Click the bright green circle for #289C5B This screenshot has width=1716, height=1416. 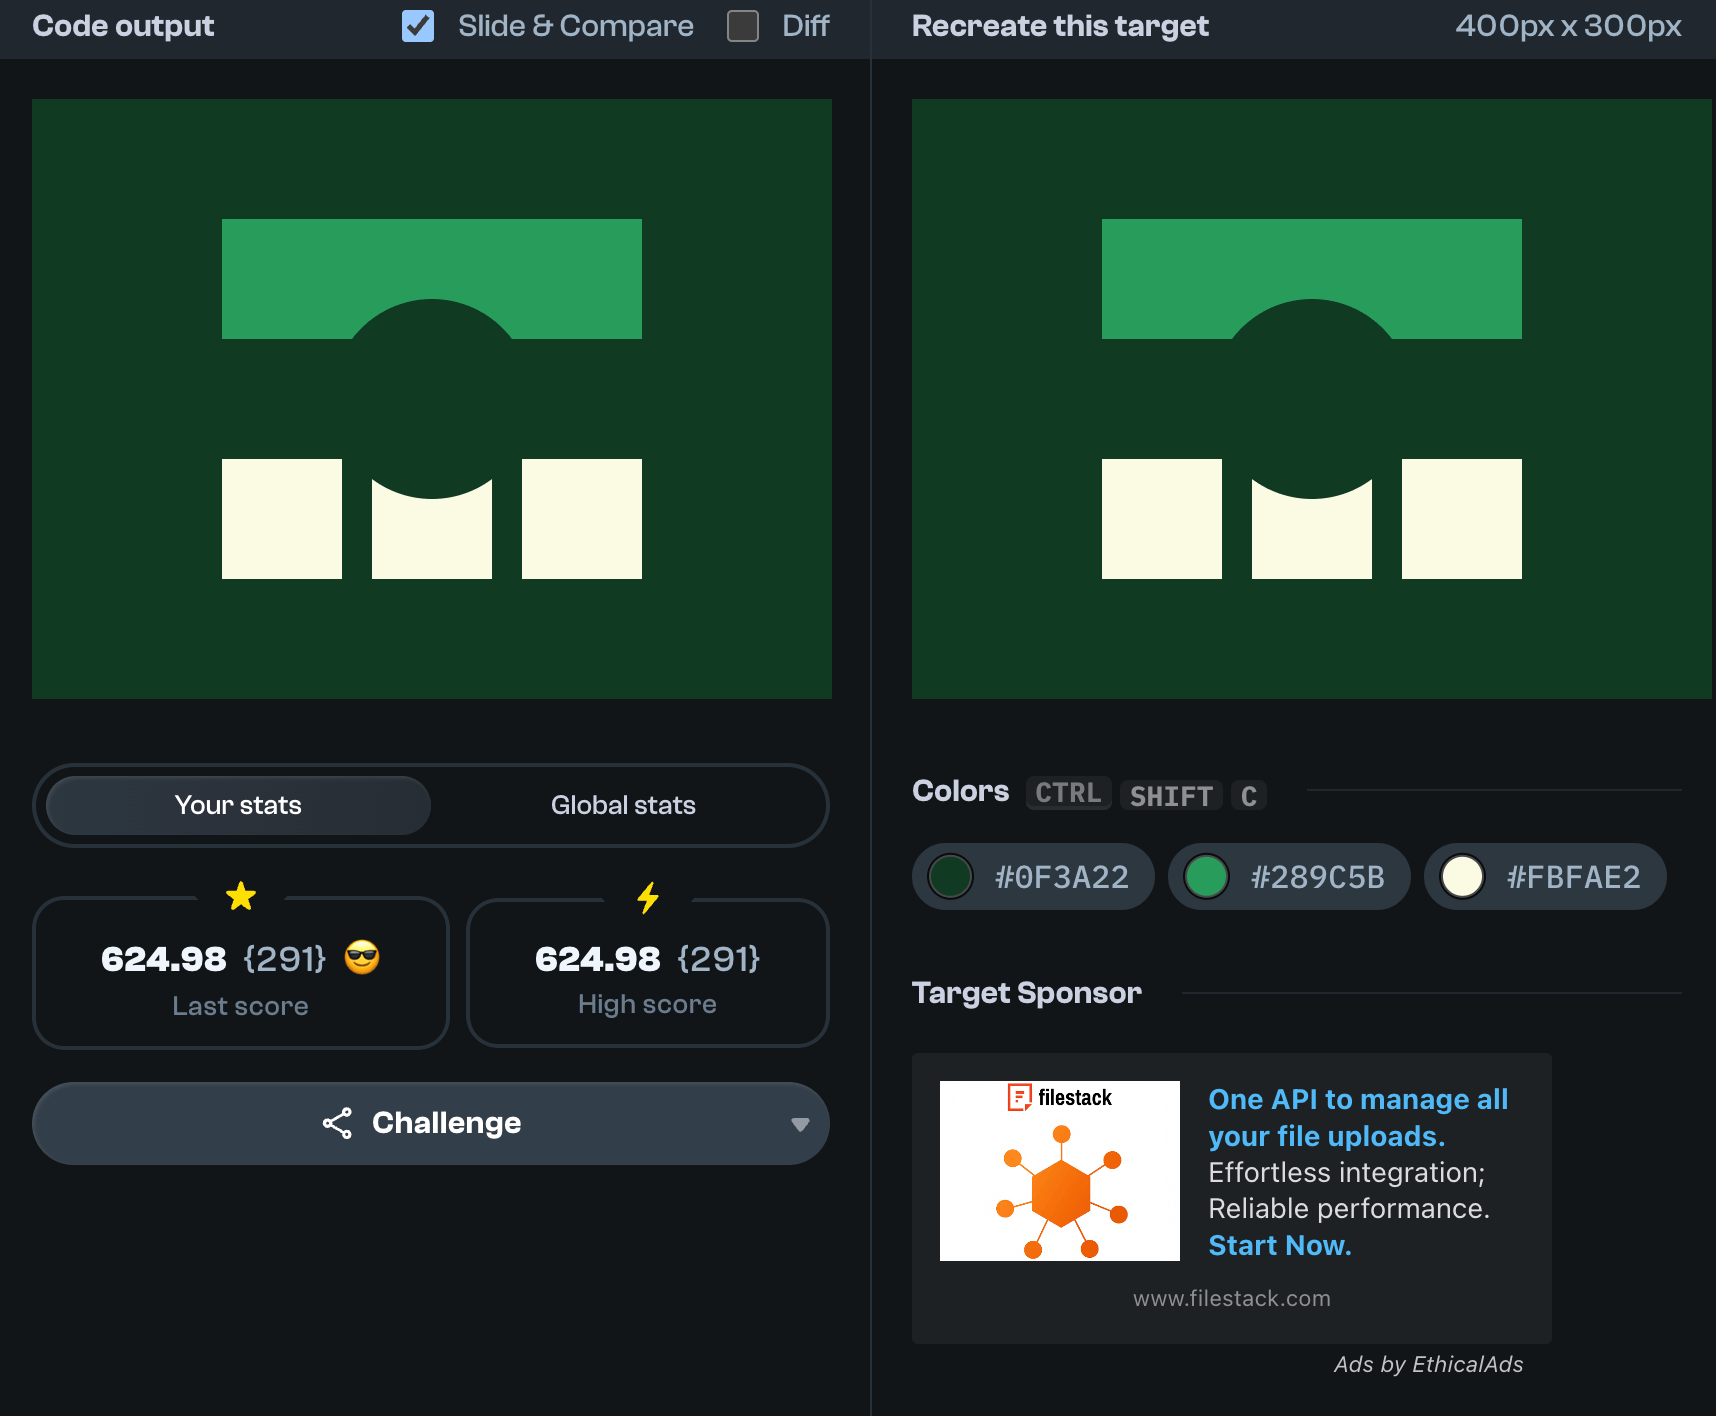1206,877
